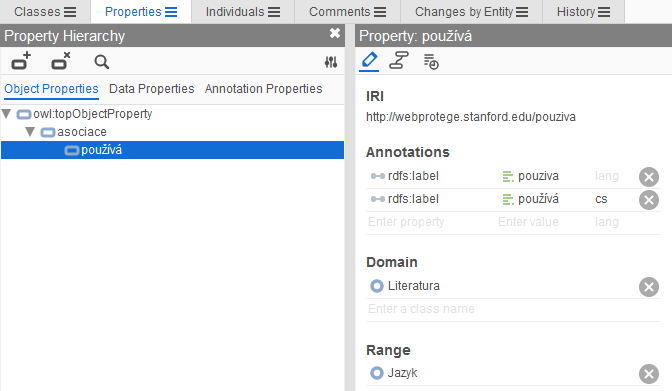Image resolution: width=672 pixels, height=391 pixels.
Task: Show the property change history icon
Action: [x=431, y=62]
